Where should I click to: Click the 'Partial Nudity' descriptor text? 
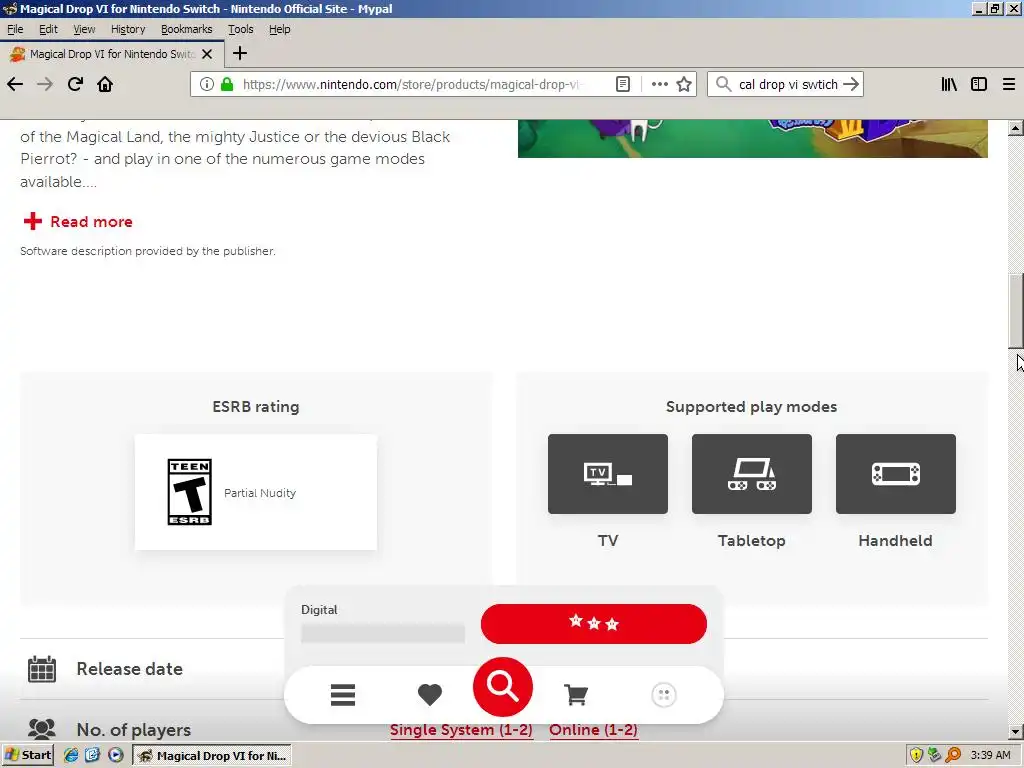(x=260, y=493)
